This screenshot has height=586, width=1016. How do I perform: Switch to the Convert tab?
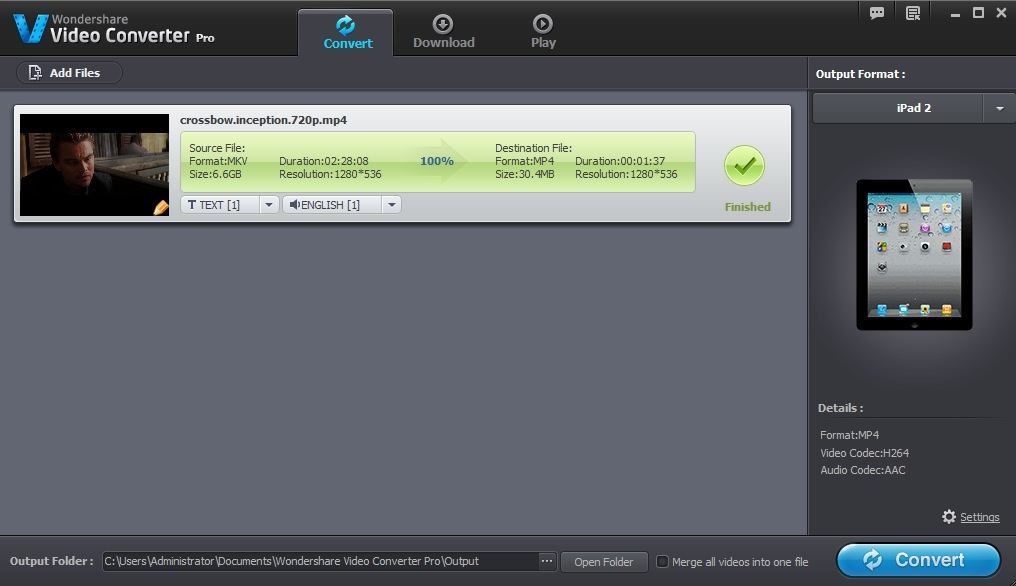click(347, 33)
